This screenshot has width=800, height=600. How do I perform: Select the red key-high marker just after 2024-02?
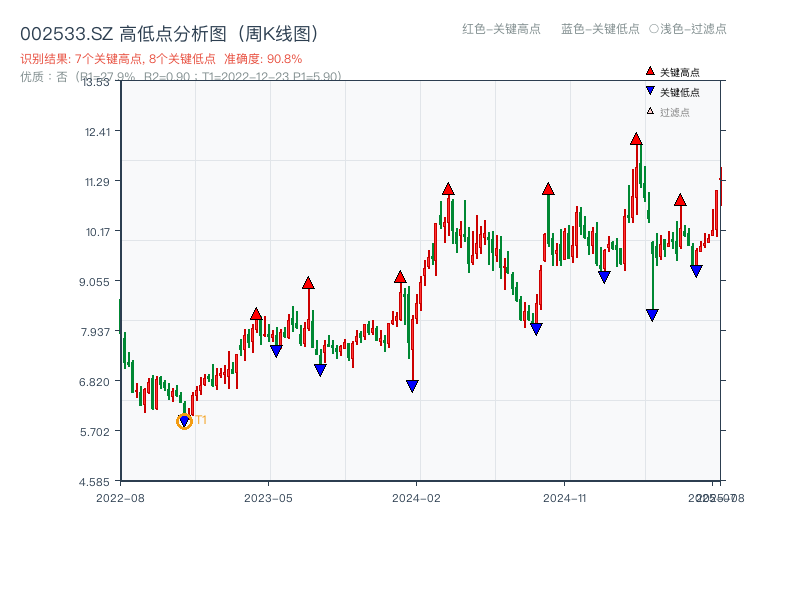(x=448, y=189)
